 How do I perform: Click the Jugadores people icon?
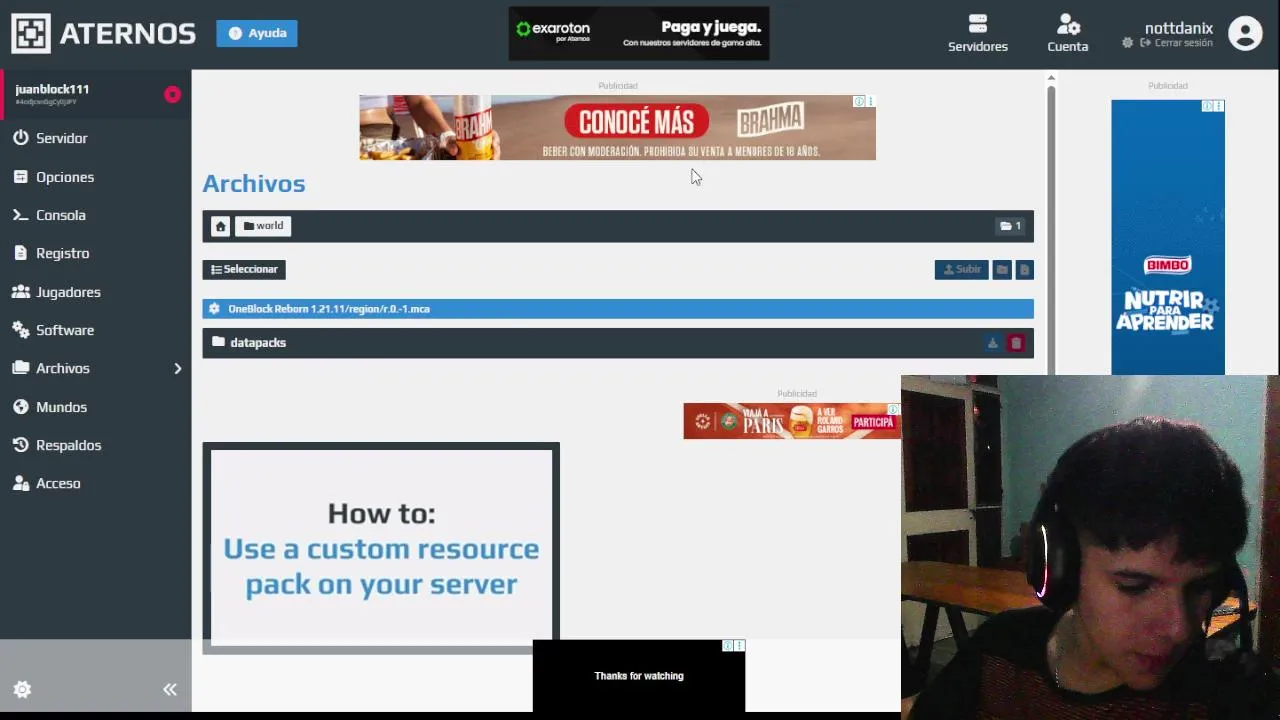(21, 292)
